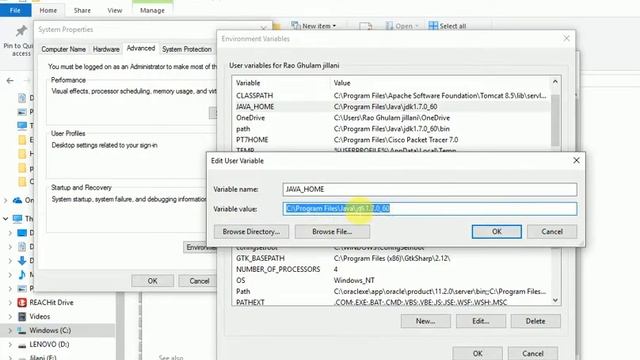Click Cancel at bottom of Environment Variables
The image size is (640, 360).
pos(533,353)
